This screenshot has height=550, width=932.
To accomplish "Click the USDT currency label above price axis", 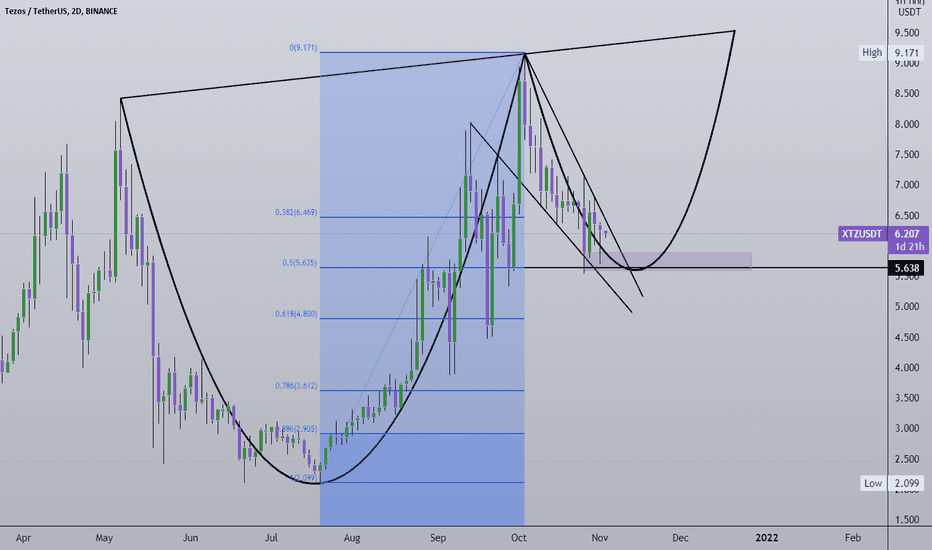I will 909,12.
